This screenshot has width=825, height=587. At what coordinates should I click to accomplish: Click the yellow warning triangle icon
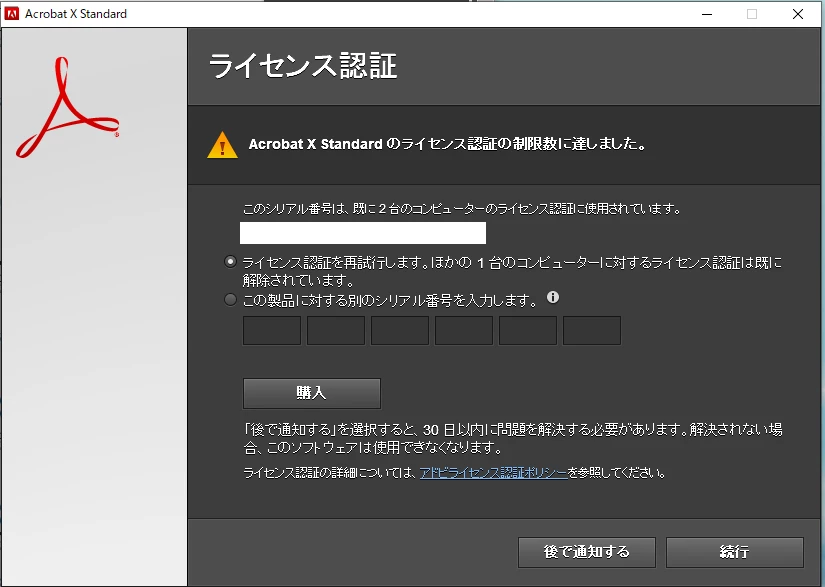click(223, 145)
